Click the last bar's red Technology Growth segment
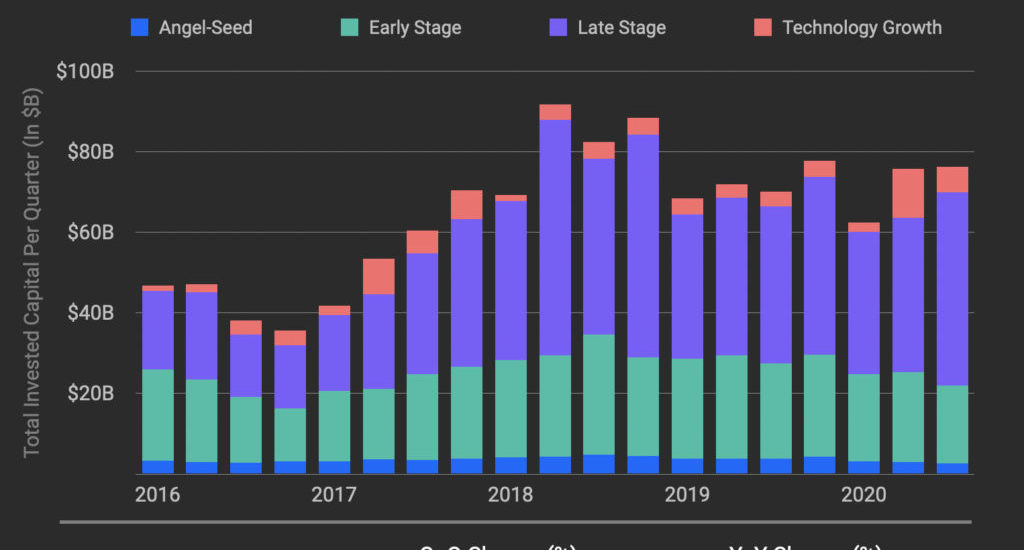 coord(951,179)
